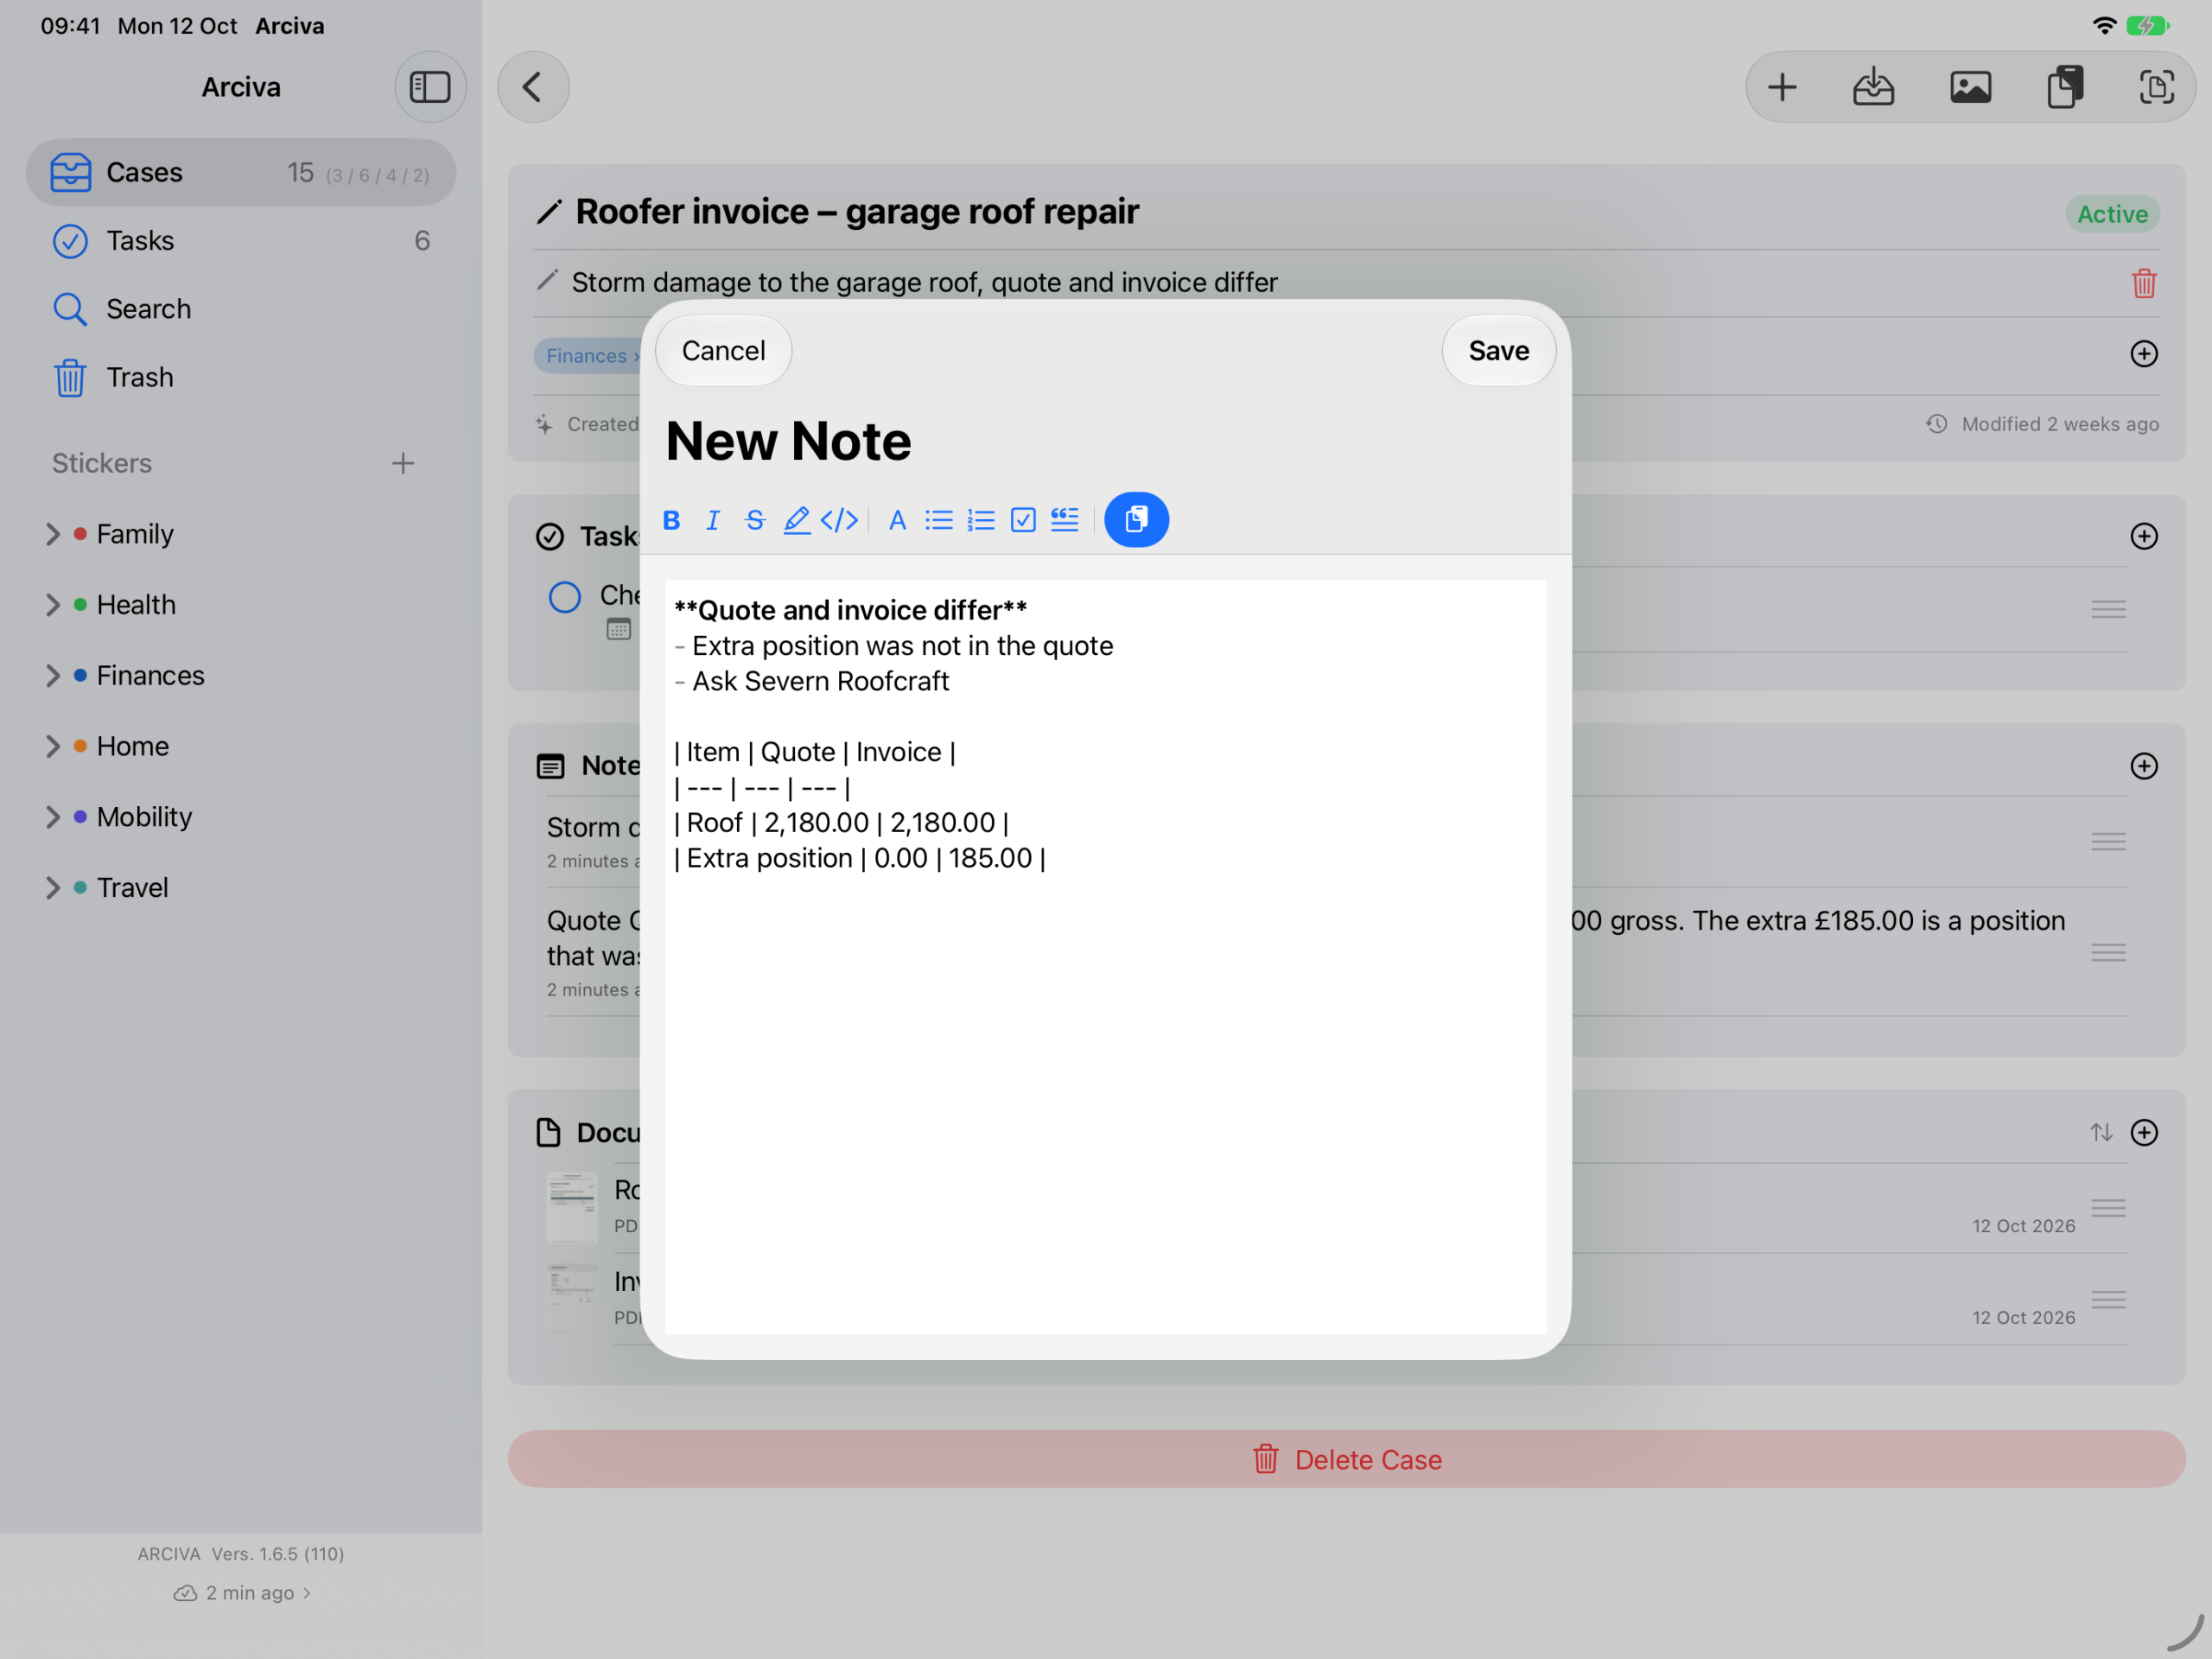Insert a checklist item
This screenshot has width=2212, height=1659.
click(x=1023, y=520)
